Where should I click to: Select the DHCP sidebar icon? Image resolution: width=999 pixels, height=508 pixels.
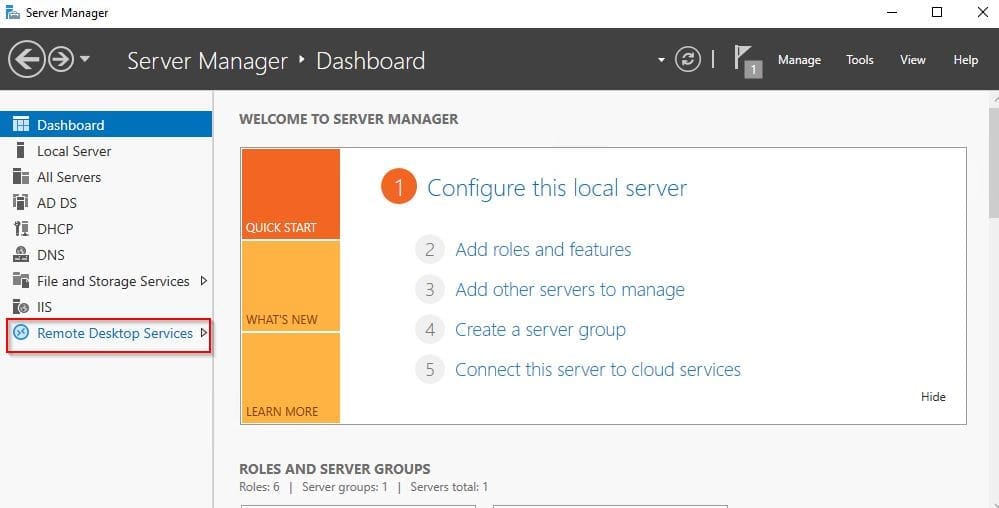tap(20, 229)
